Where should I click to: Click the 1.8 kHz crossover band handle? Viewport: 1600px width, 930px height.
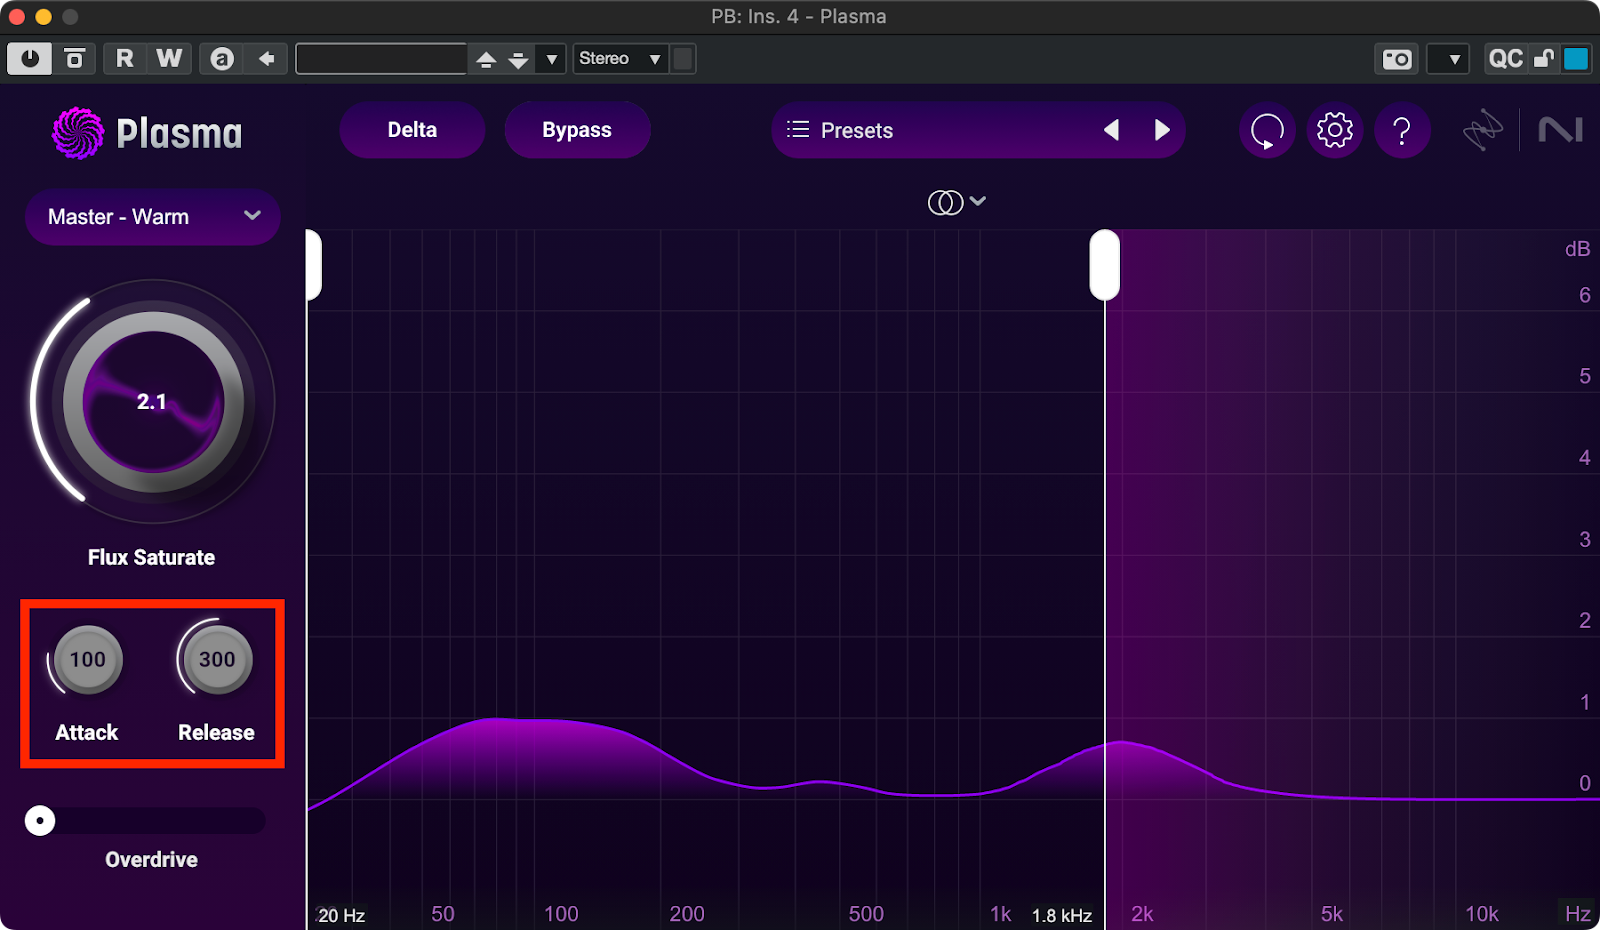1104,264
